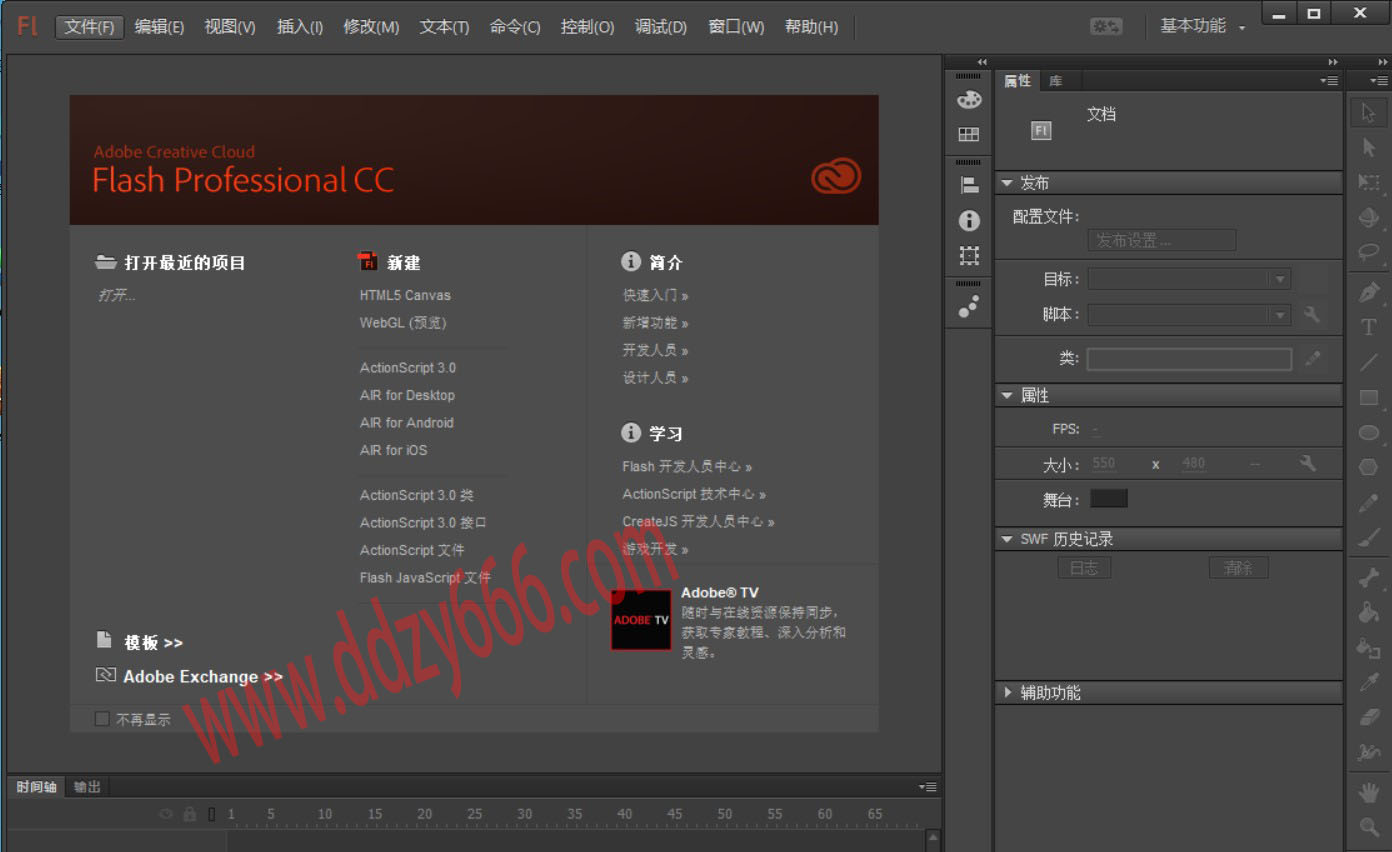
Task: Open the Align panel icon
Action: (969, 185)
